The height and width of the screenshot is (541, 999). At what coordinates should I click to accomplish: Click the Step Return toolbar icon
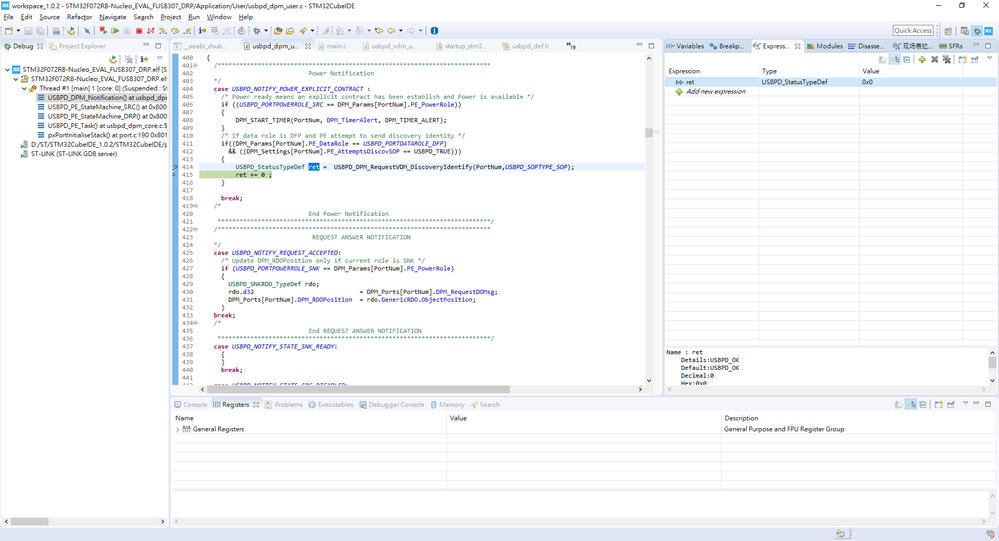pos(187,31)
